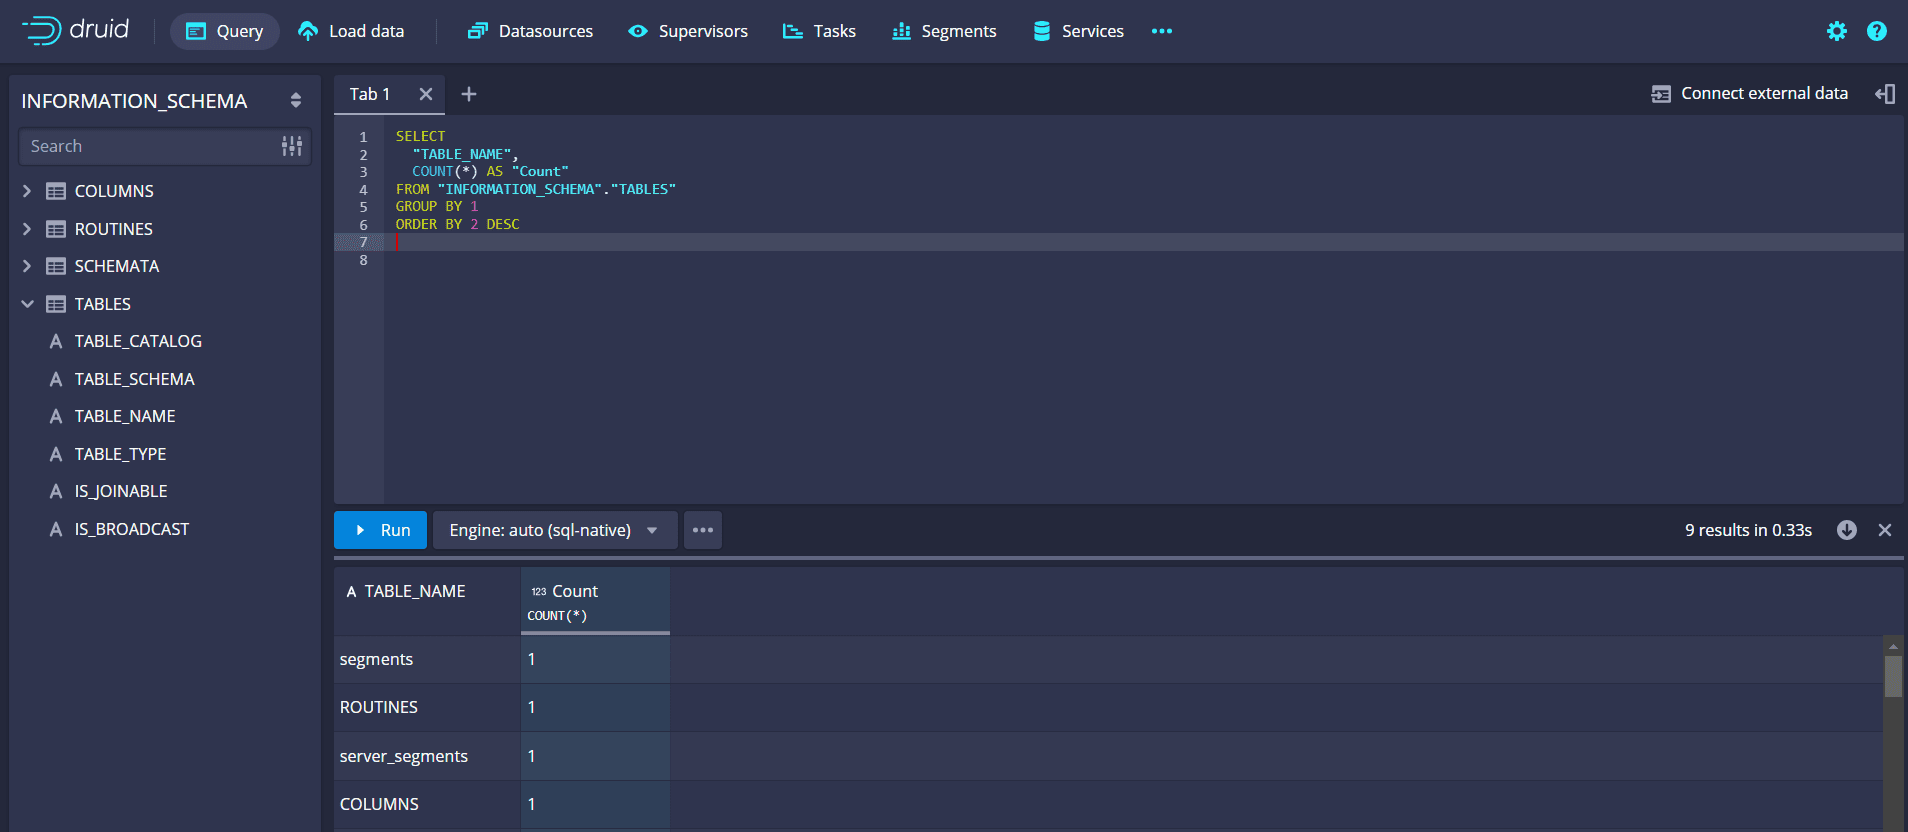This screenshot has height=832, width=1908.
Task: Focus the schema Search field
Action: [150, 146]
